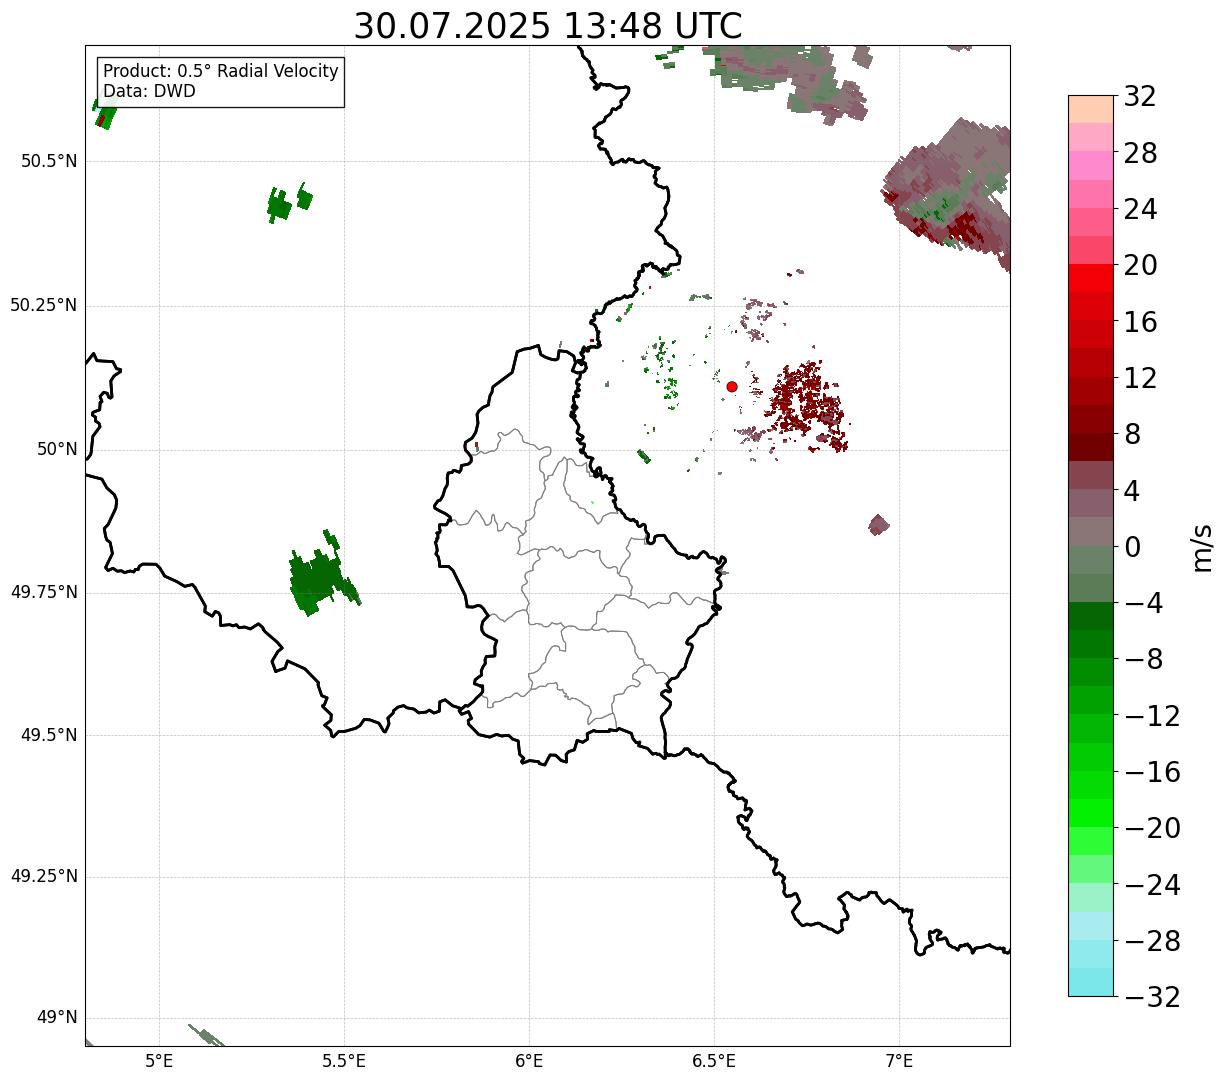Click the bright green colorbar segment above −20
This screenshot has height=1081, width=1225.
(1091, 814)
